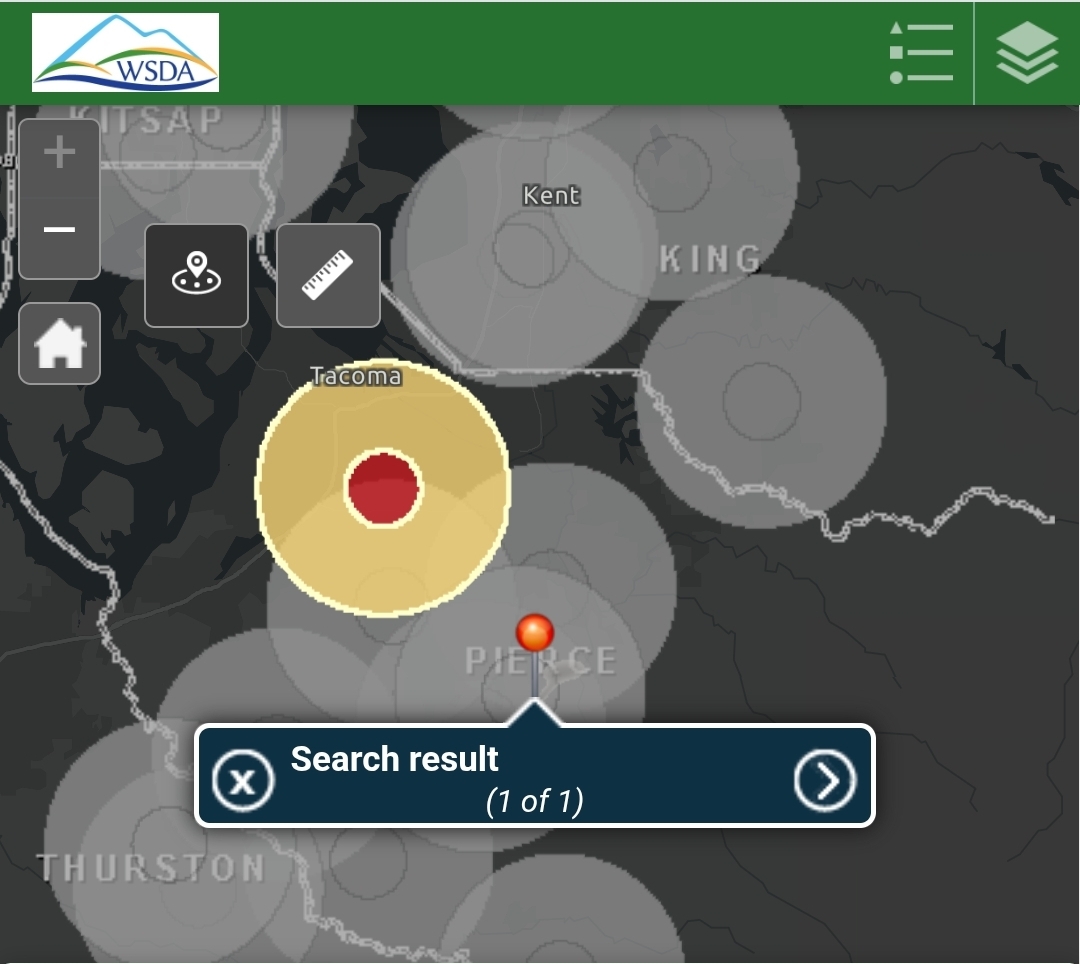
Task: Click the THURSTON county label
Action: click(152, 867)
